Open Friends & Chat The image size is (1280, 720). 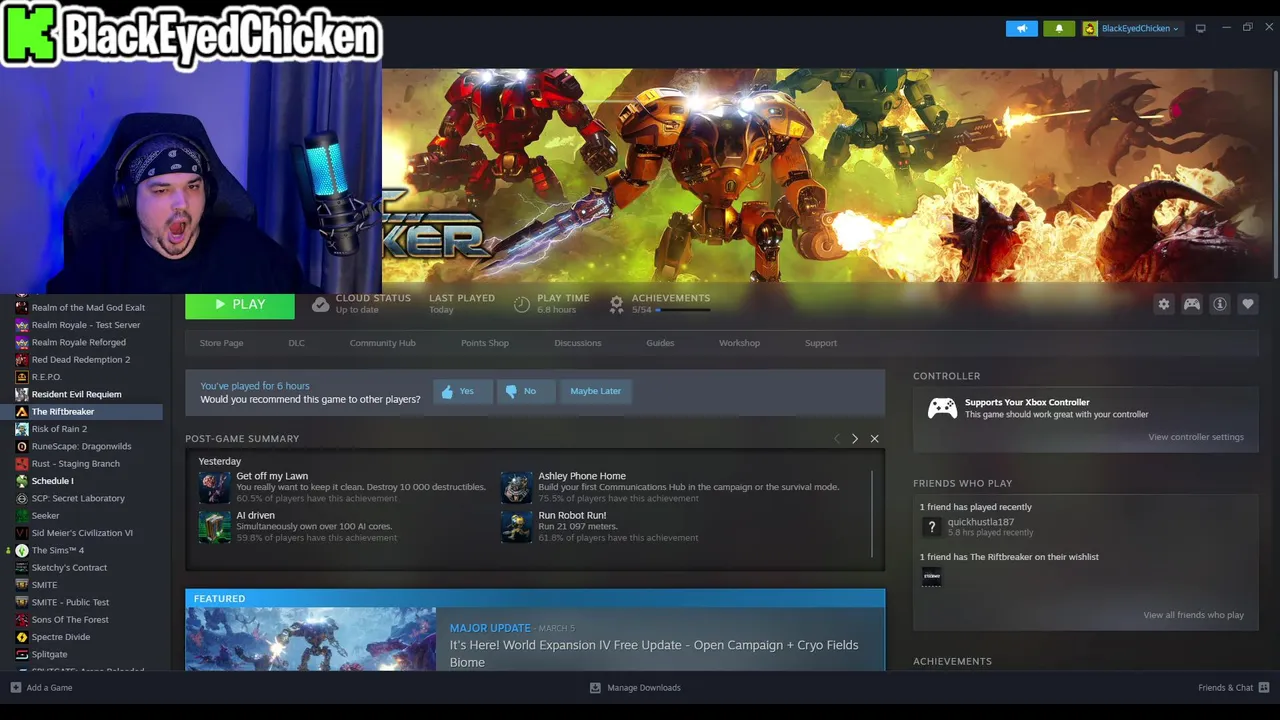click(x=1234, y=688)
